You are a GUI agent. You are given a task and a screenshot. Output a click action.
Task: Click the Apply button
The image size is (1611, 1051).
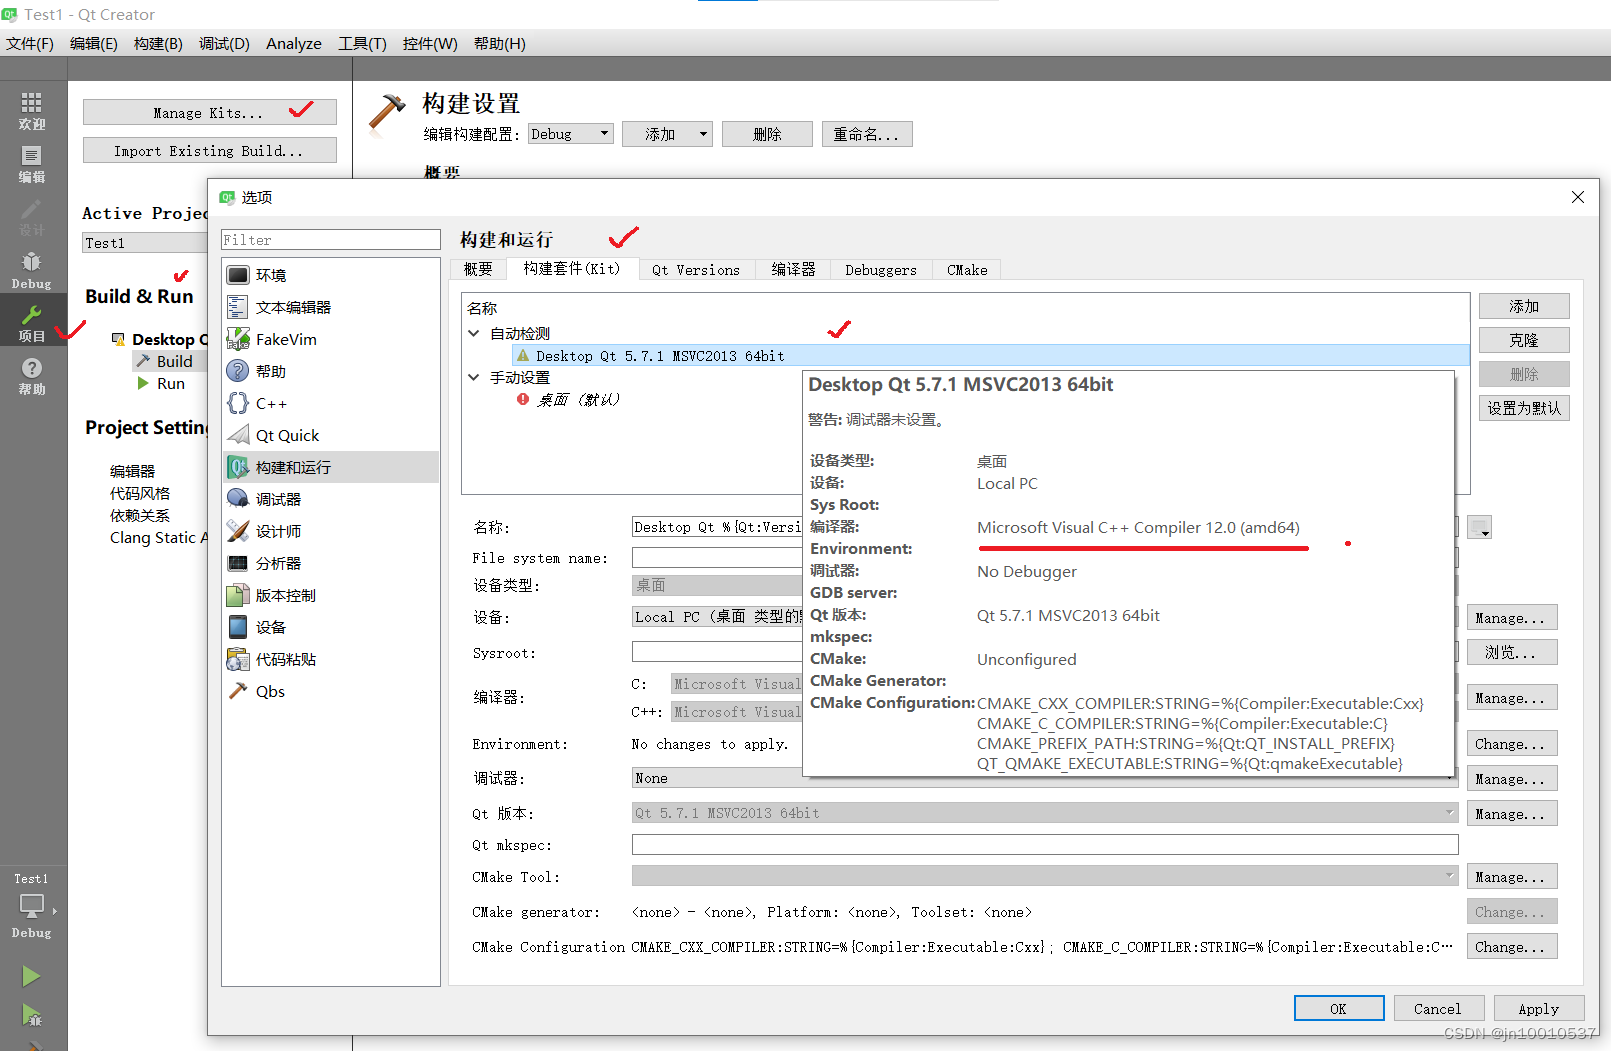coord(1538,1008)
